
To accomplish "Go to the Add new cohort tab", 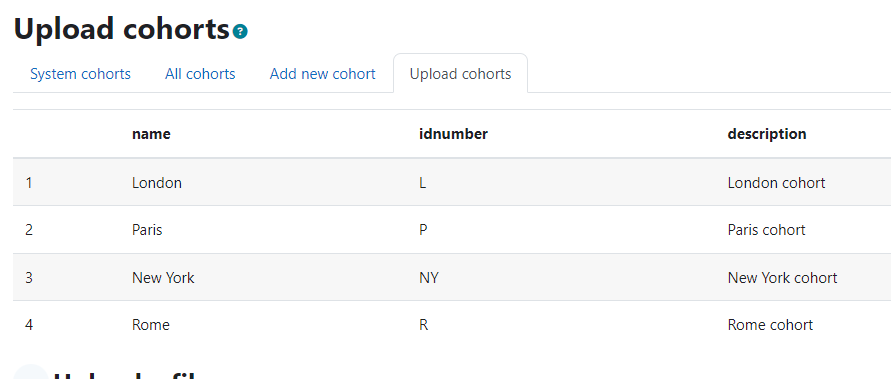I will (x=322, y=74).
